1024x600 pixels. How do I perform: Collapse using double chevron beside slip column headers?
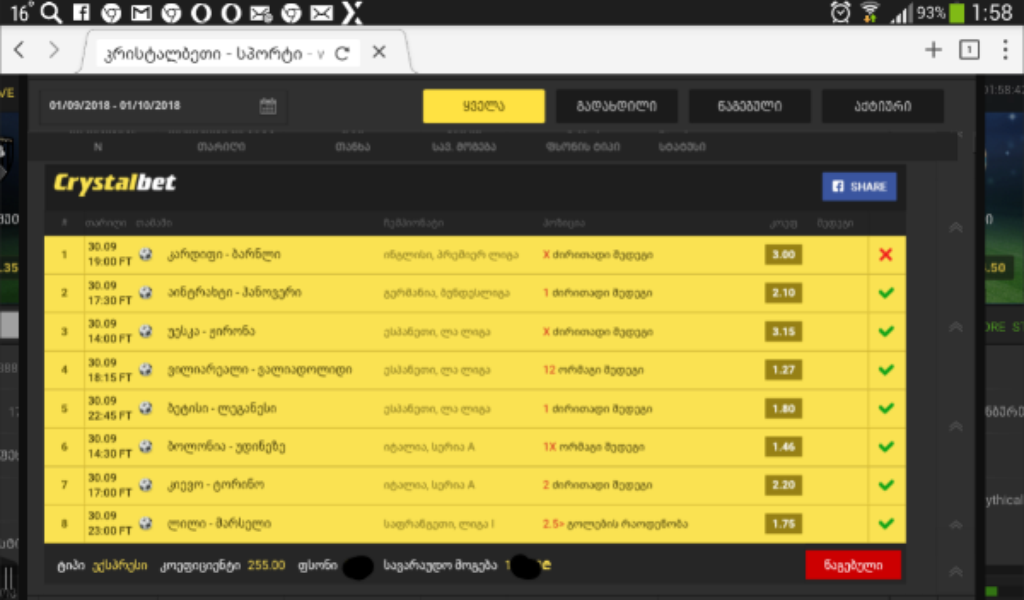click(955, 227)
